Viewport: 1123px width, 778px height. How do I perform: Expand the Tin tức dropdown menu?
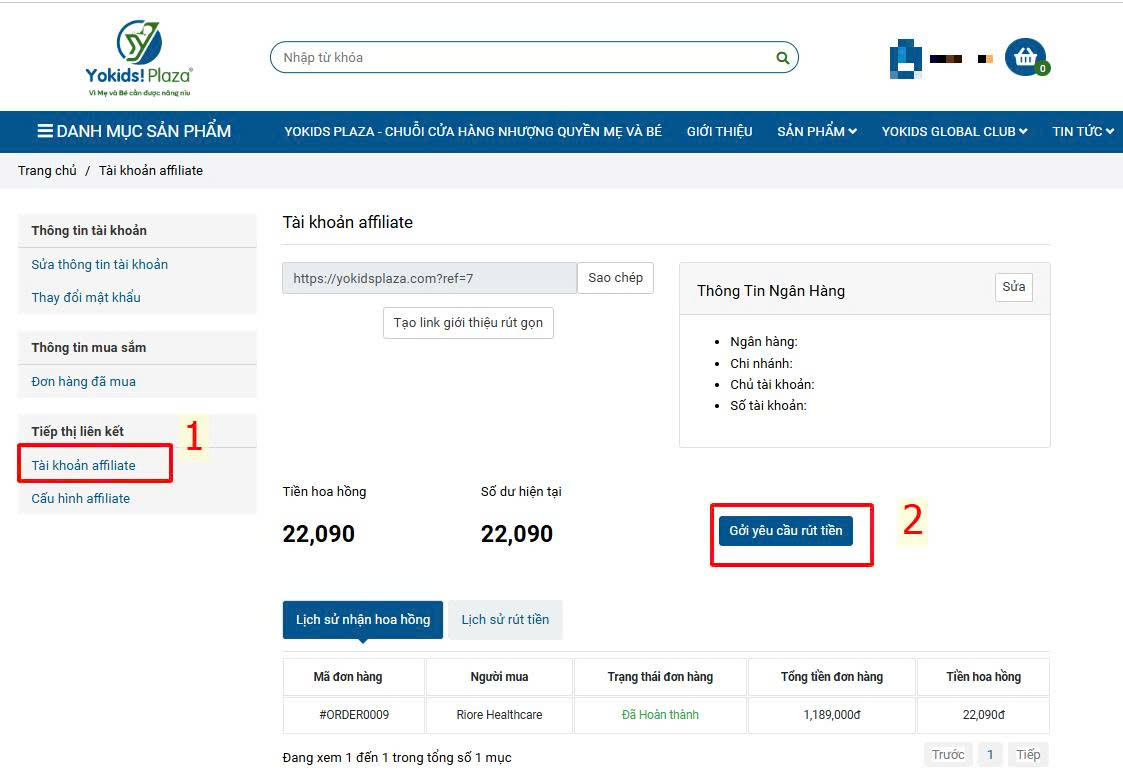[1082, 131]
